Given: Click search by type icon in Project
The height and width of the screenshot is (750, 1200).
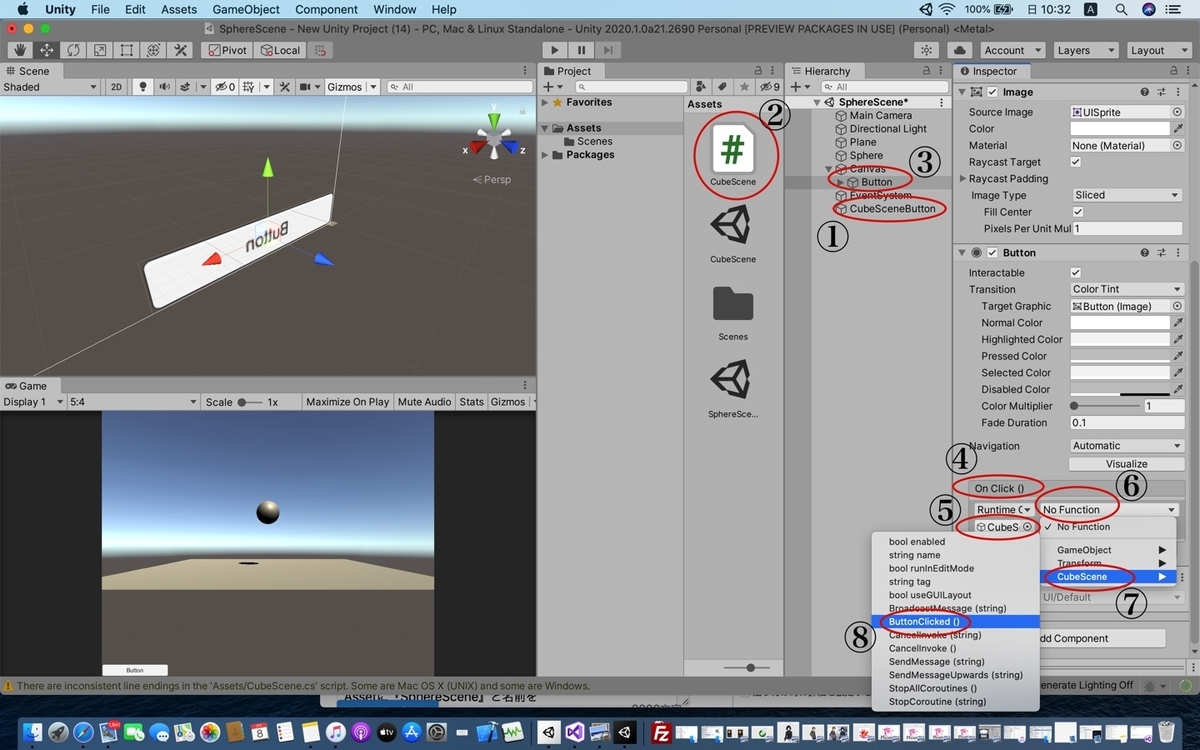Looking at the screenshot, I should click(702, 87).
